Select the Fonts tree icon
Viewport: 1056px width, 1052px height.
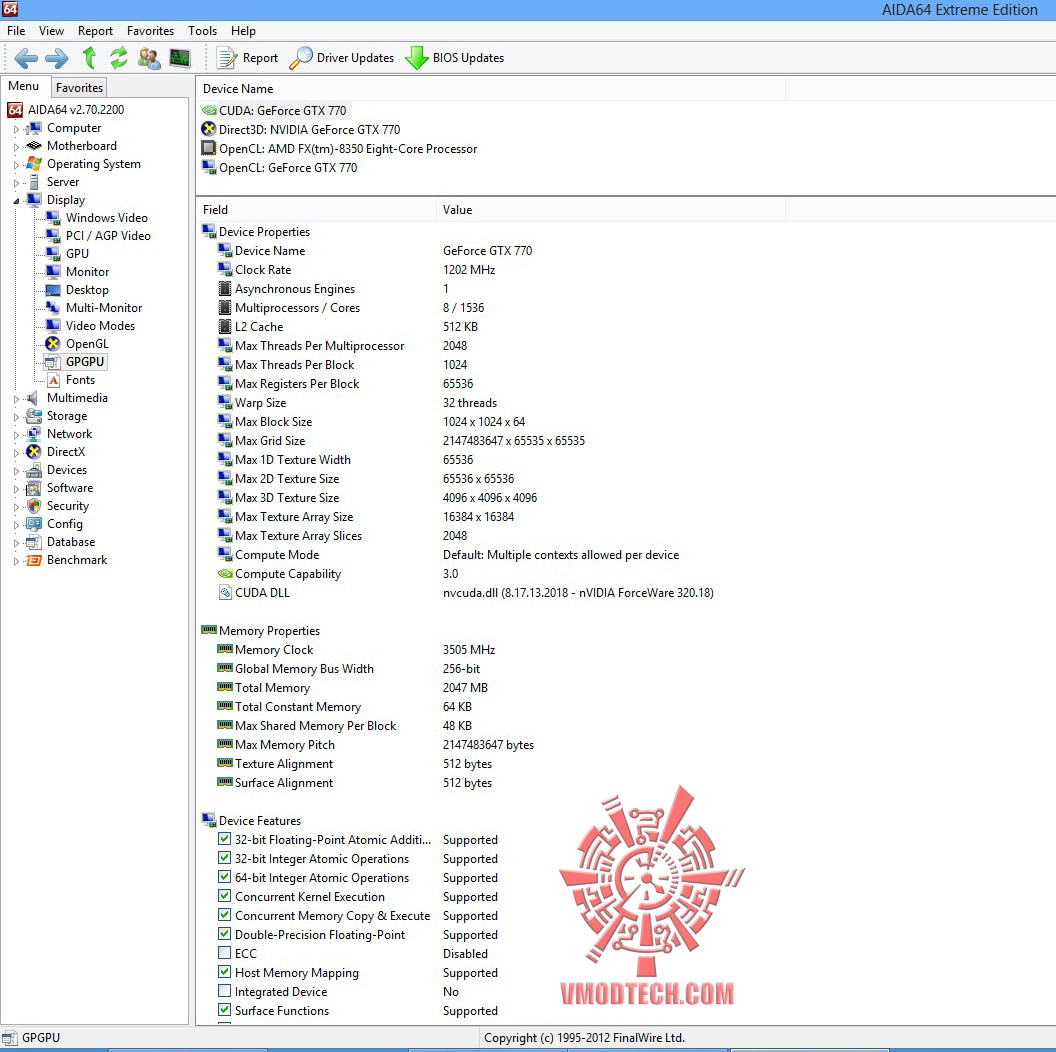[x=53, y=380]
